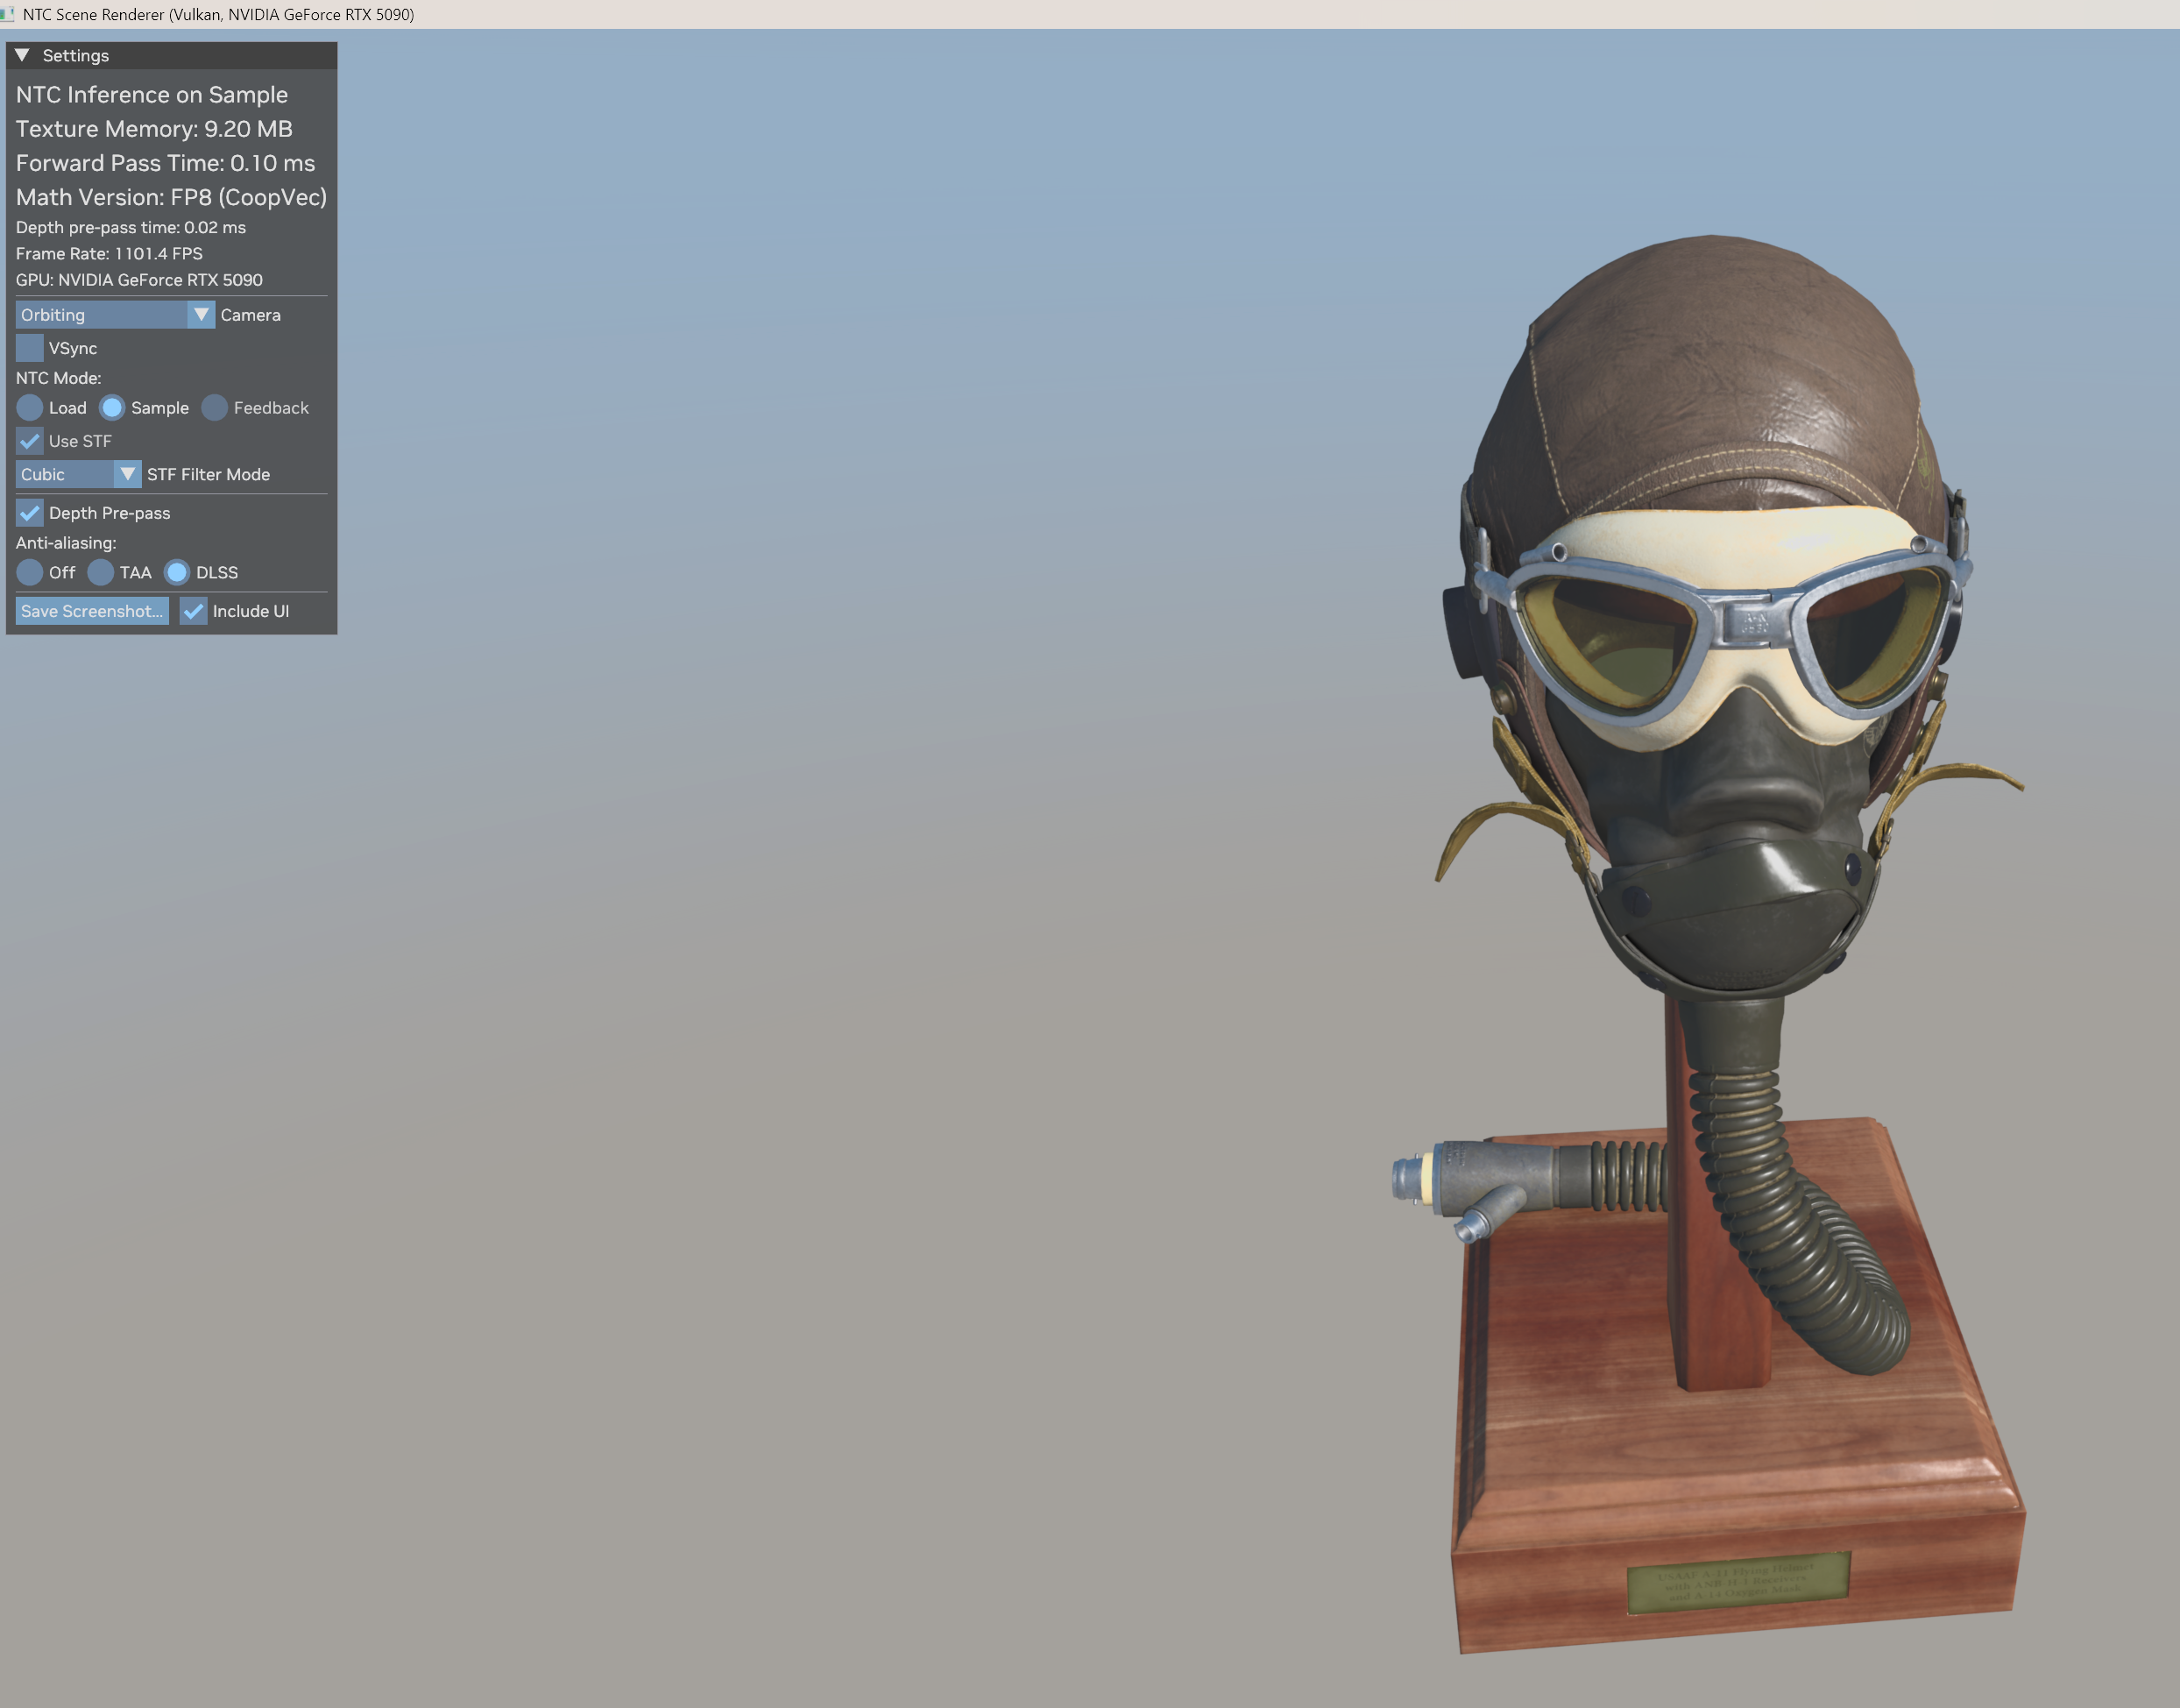Open the Cubic STF Filter Mode dropdown
This screenshot has height=1708, width=2180.
click(78, 474)
